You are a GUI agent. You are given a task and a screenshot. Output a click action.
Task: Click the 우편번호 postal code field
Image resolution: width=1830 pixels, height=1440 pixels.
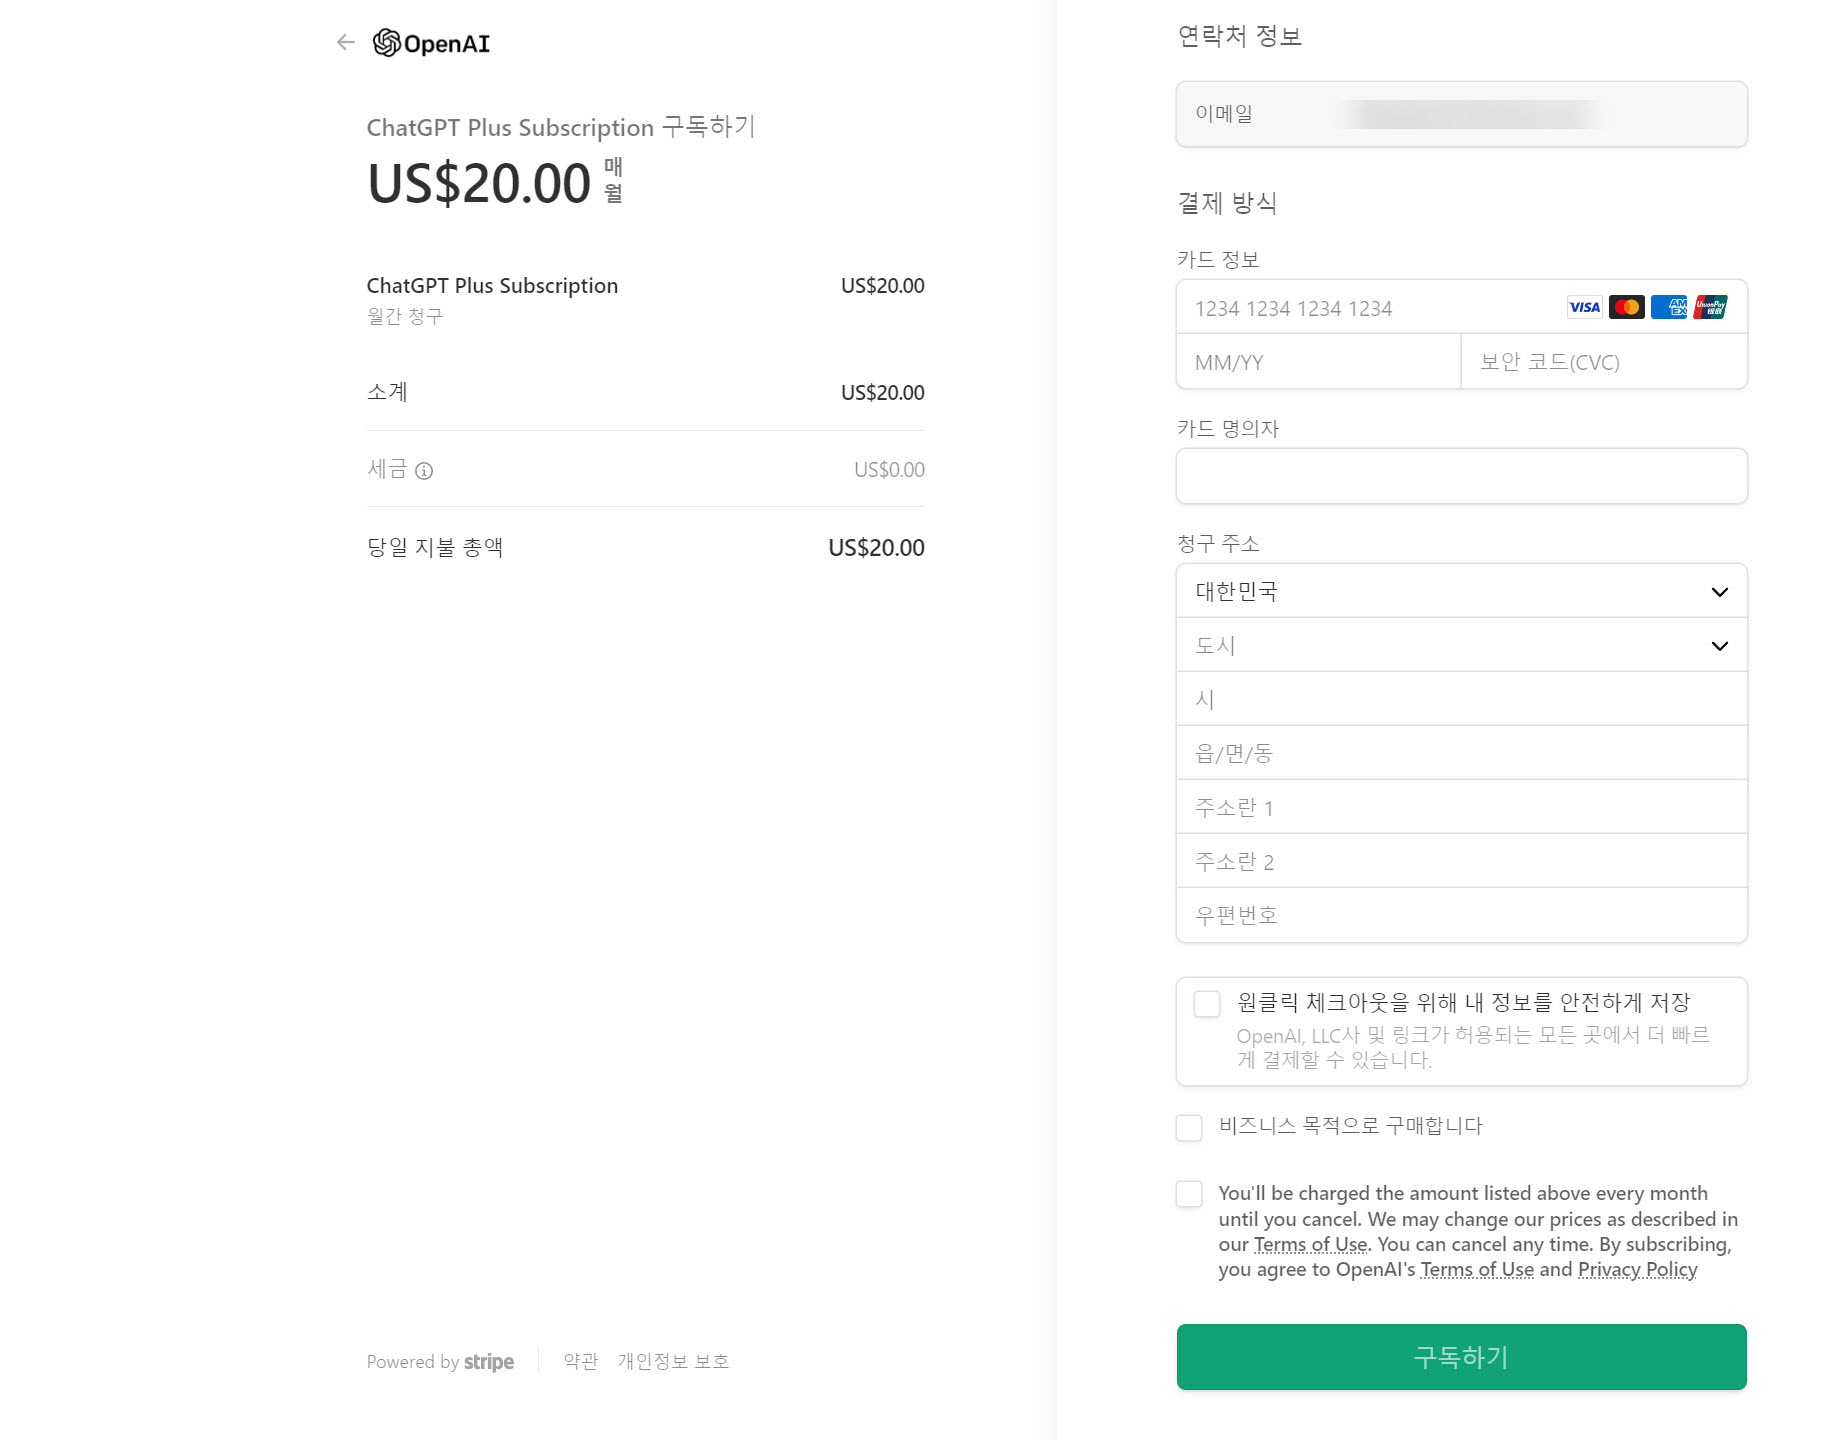(1461, 915)
